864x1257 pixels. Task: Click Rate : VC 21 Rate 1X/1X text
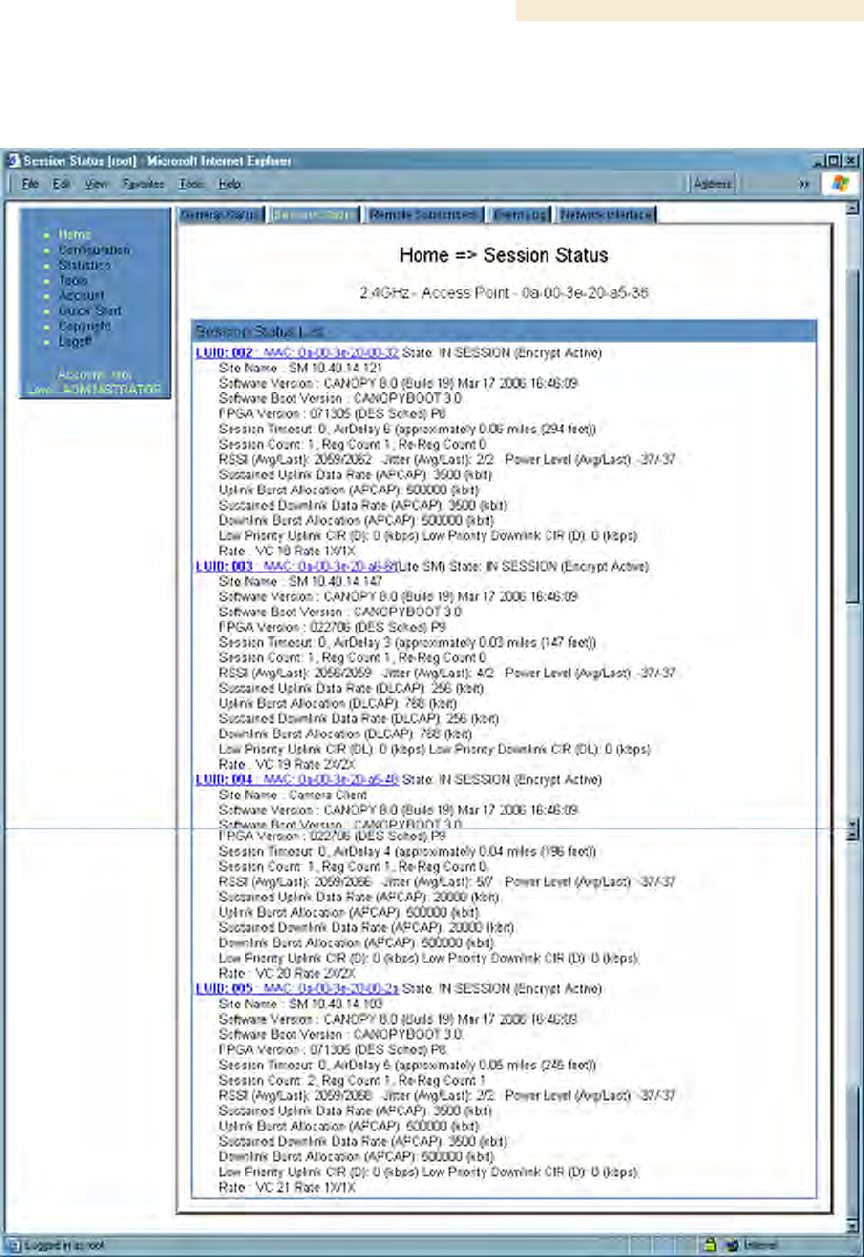(285, 1186)
